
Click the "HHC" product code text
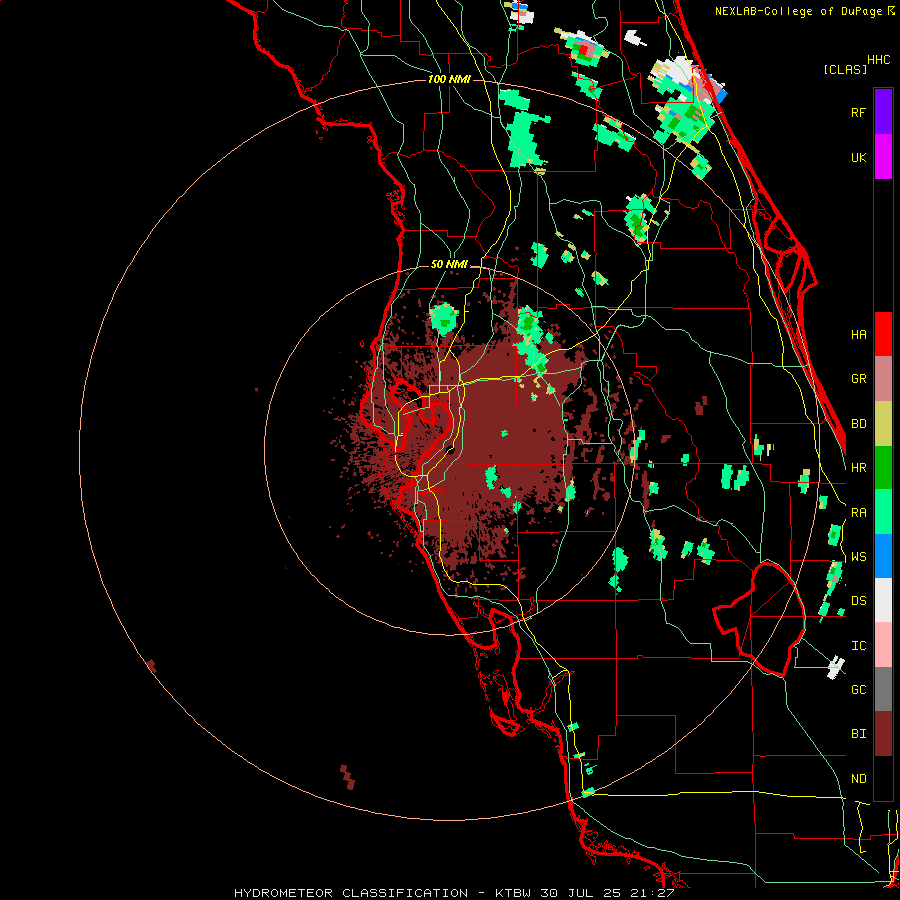pyautogui.click(x=879, y=60)
